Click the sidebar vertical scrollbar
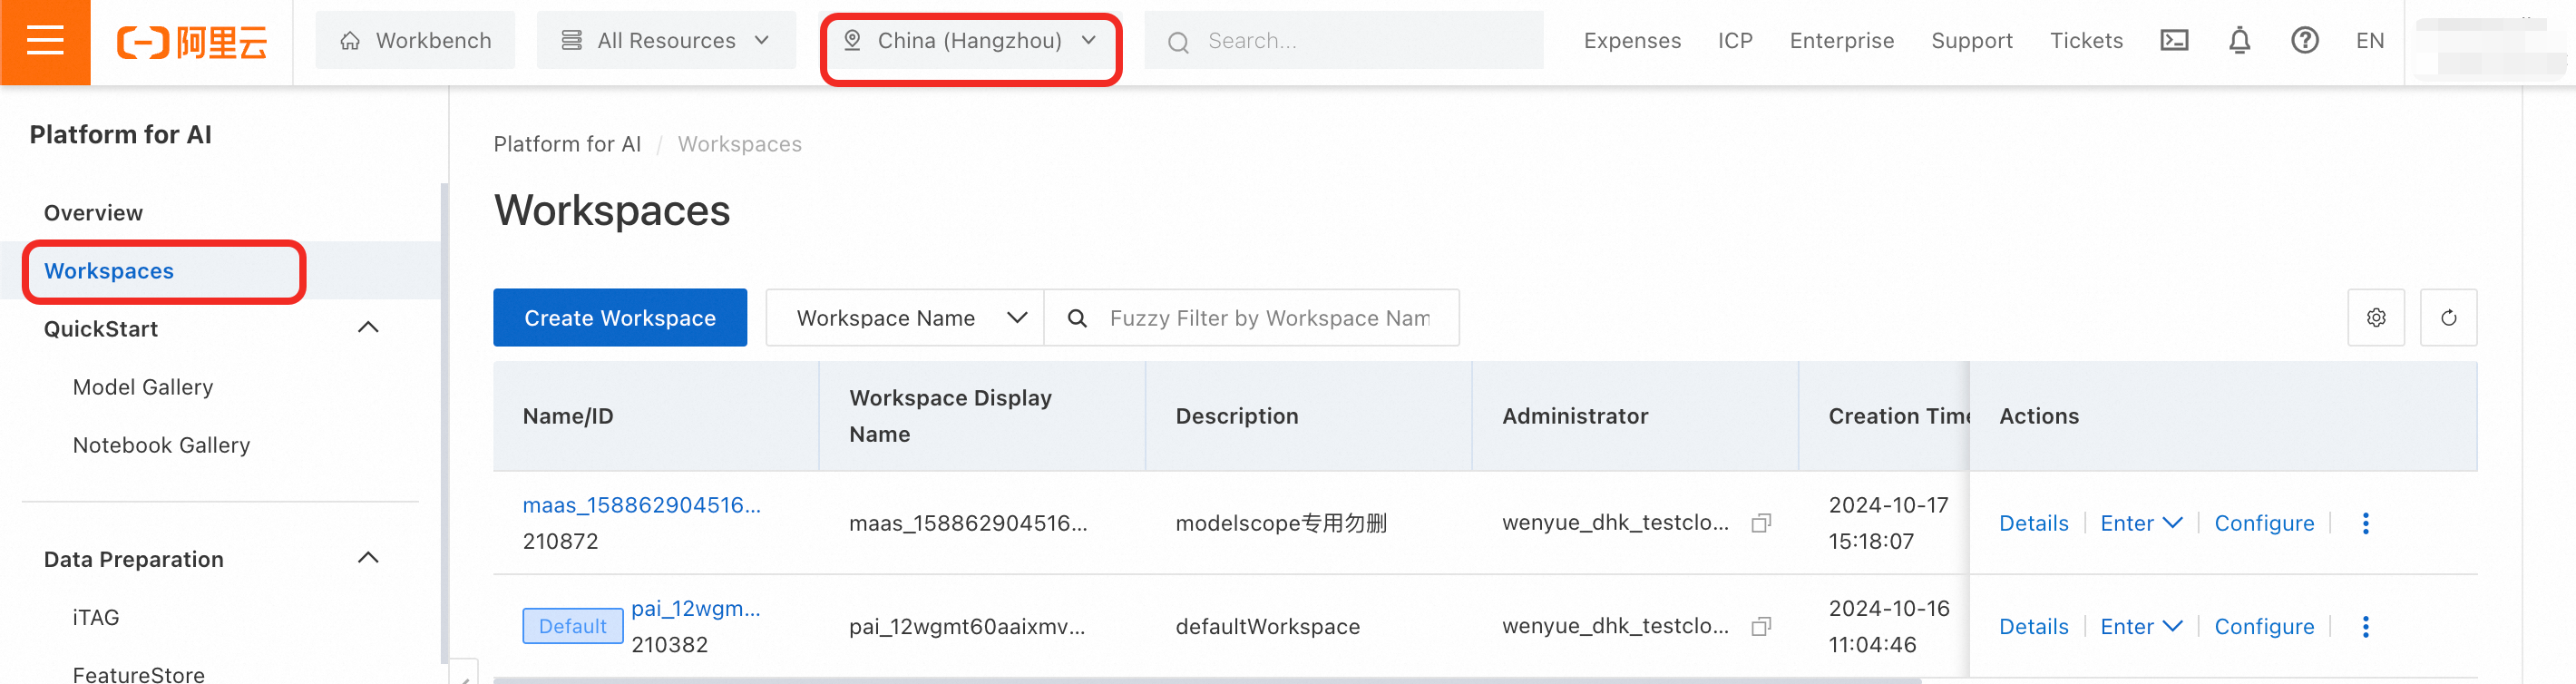2576x684 pixels. pos(444,422)
